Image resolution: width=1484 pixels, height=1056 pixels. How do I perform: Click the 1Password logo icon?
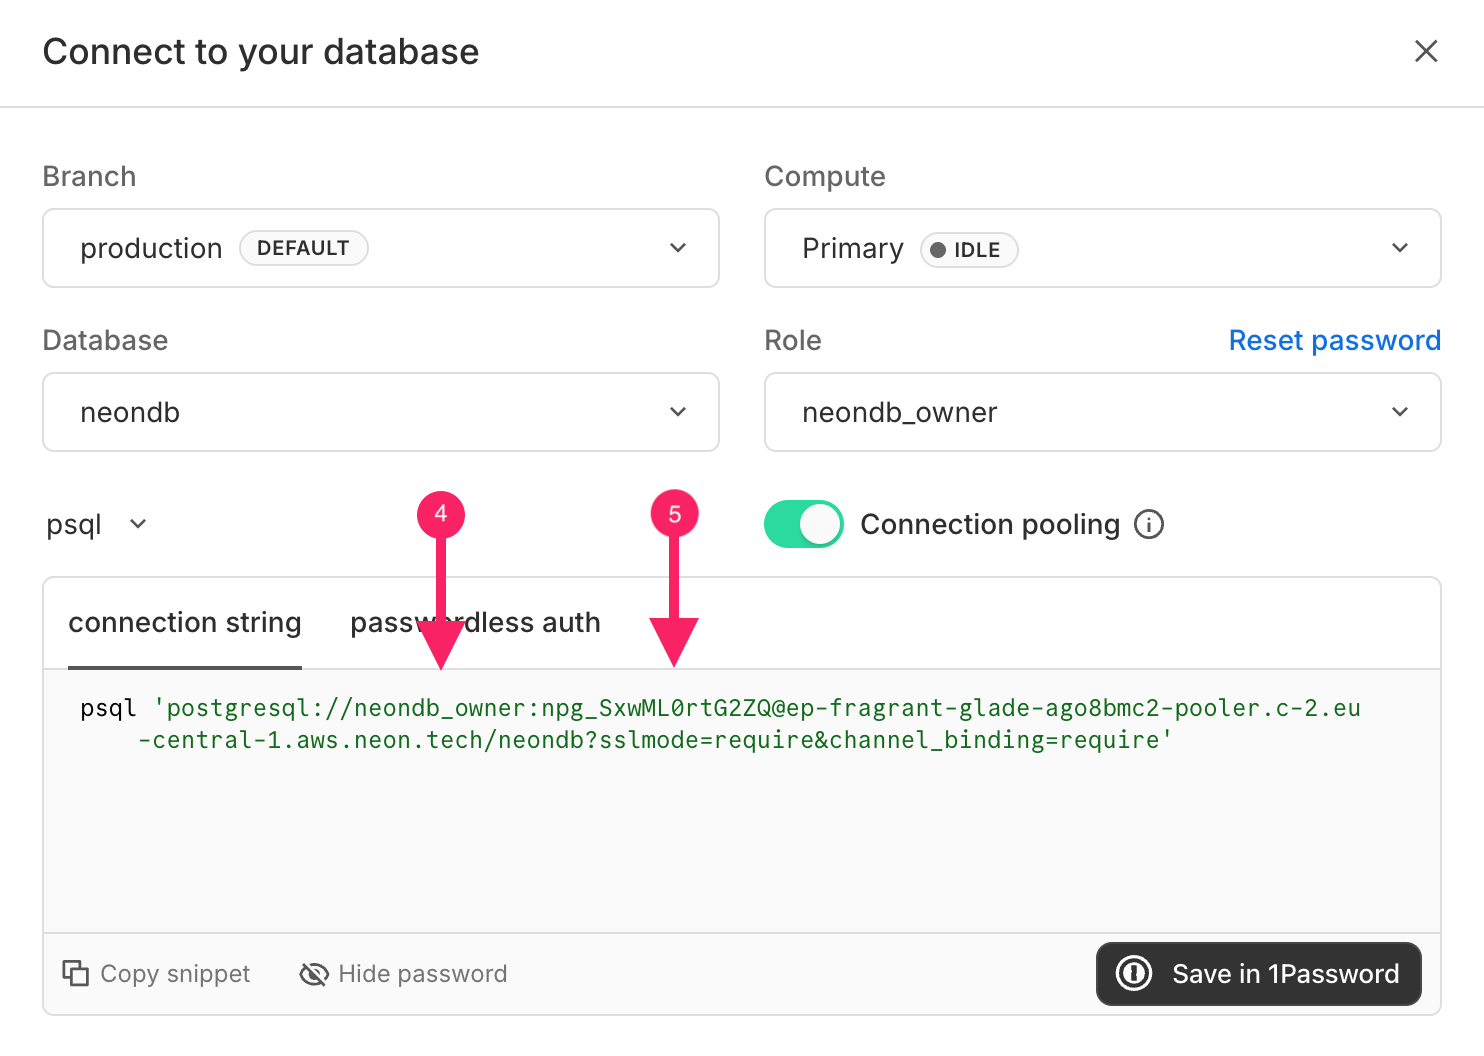tap(1134, 973)
